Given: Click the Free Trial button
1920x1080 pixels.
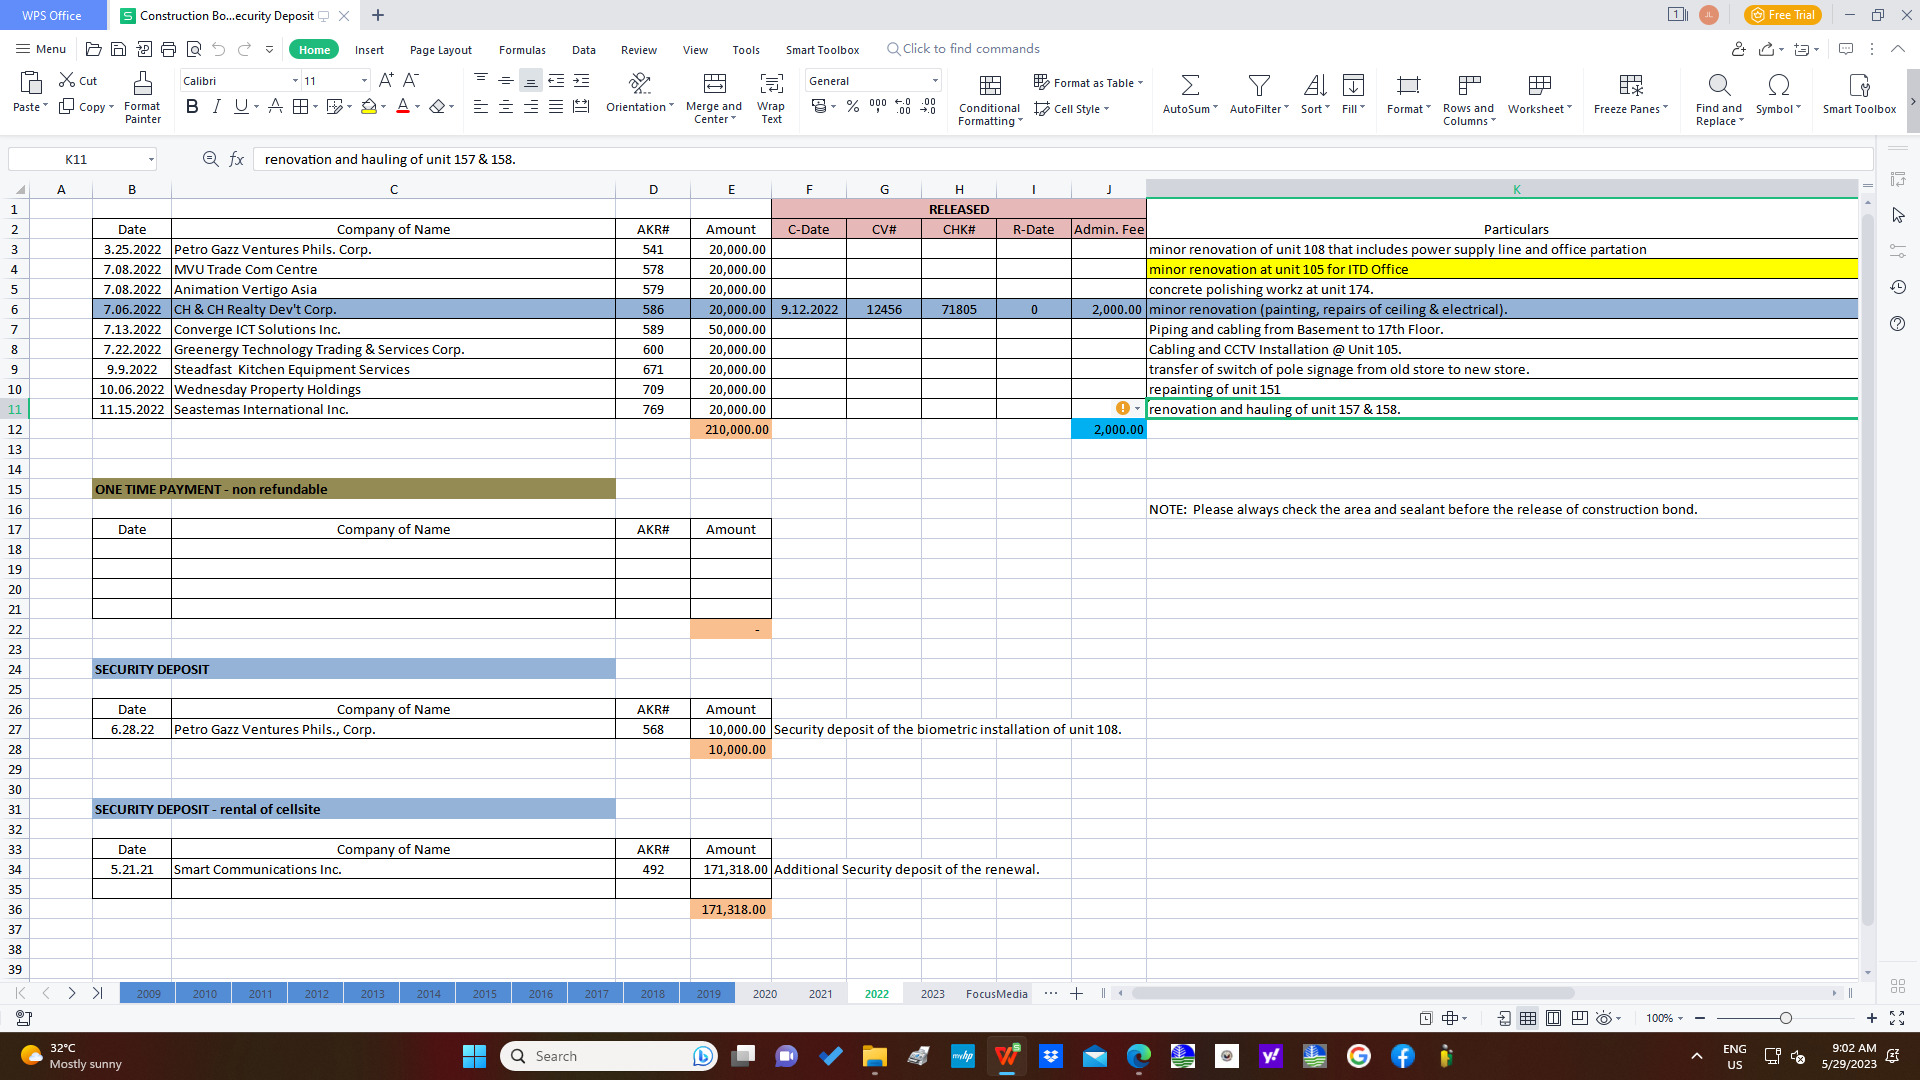Looking at the screenshot, I should coord(1782,15).
